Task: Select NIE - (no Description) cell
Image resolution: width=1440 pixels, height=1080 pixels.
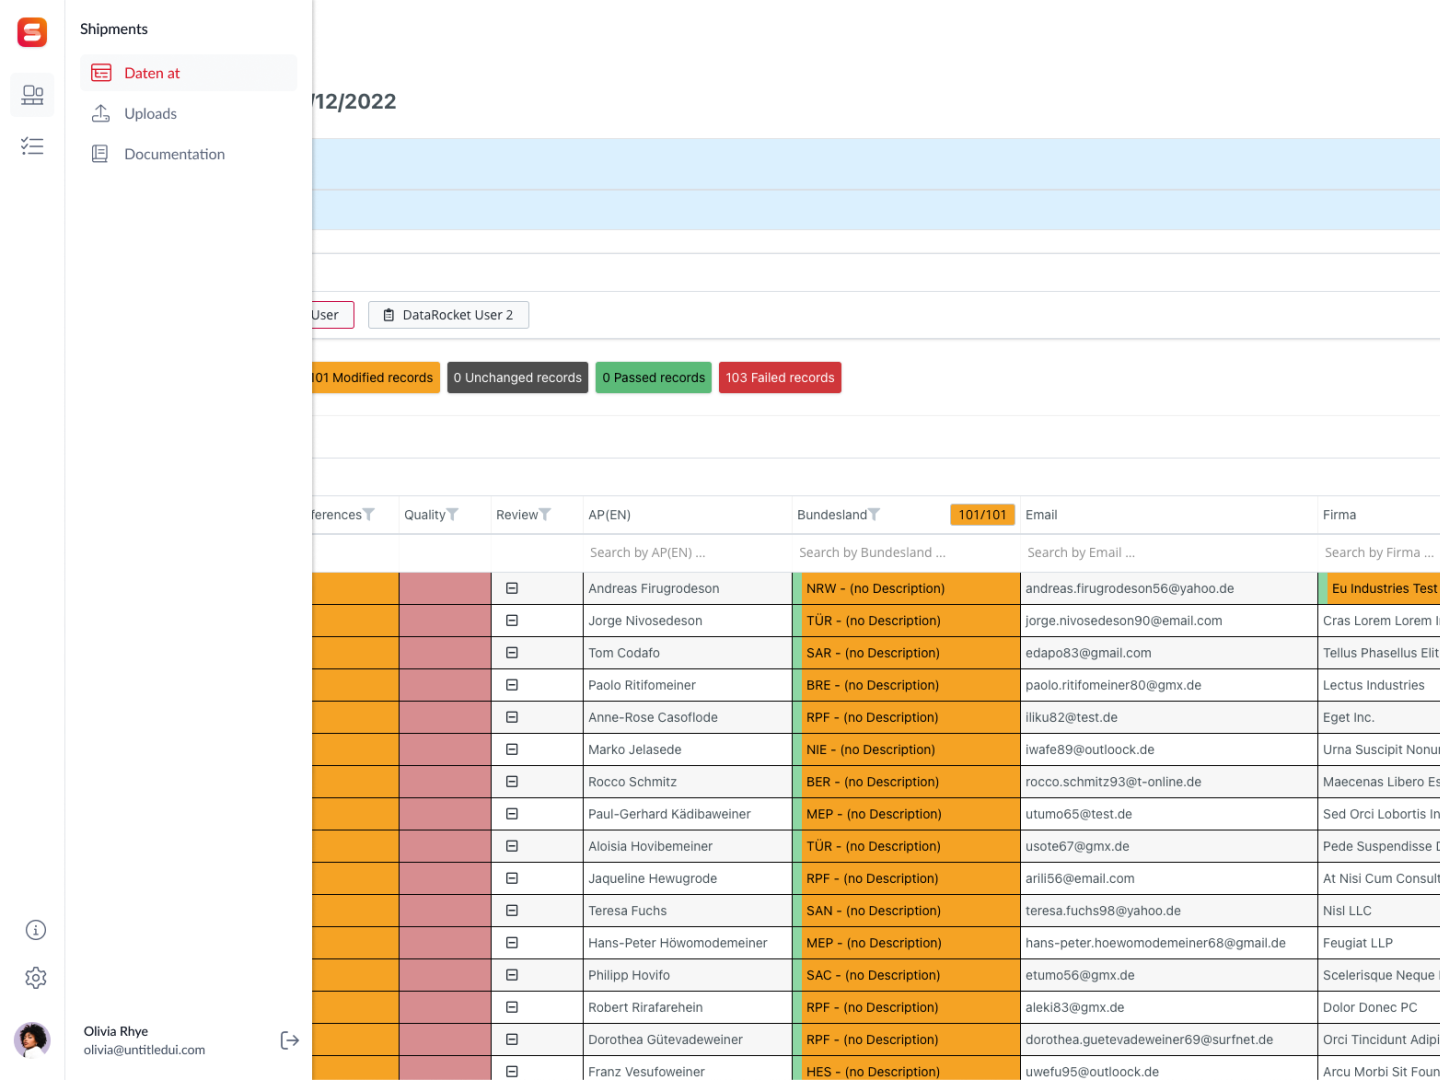Action: coord(906,750)
